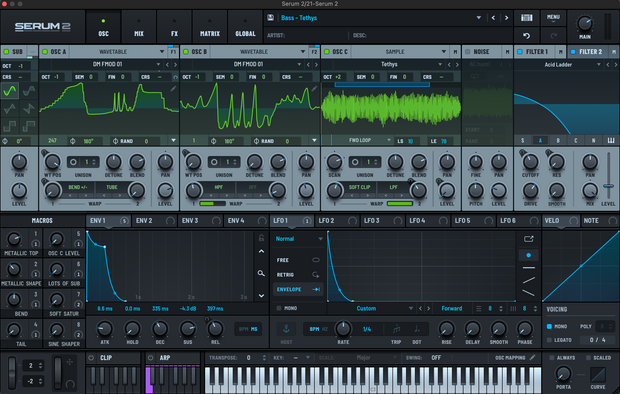620x394 pixels.
Task: Click the envelope lock icon
Action: coord(261,237)
